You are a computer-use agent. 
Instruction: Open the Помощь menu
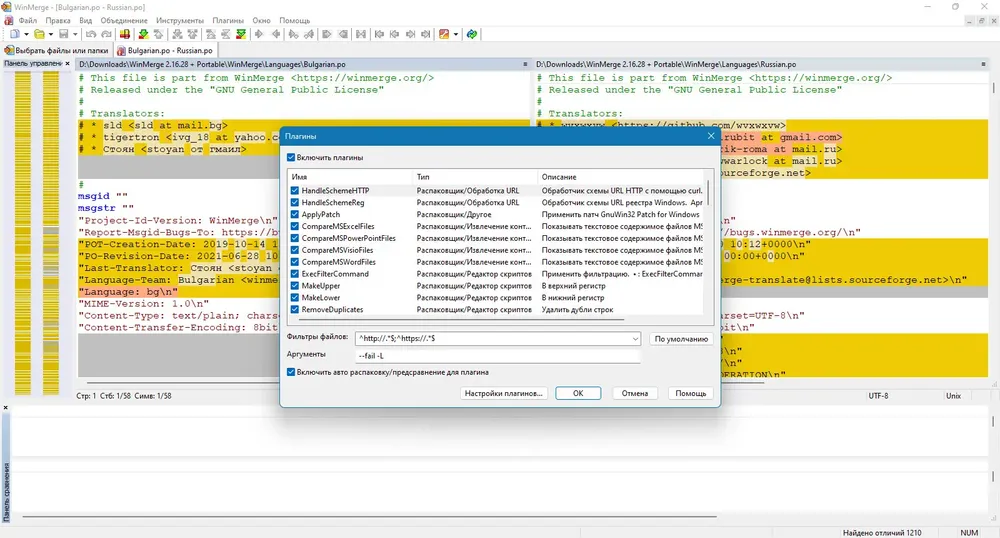tap(295, 20)
